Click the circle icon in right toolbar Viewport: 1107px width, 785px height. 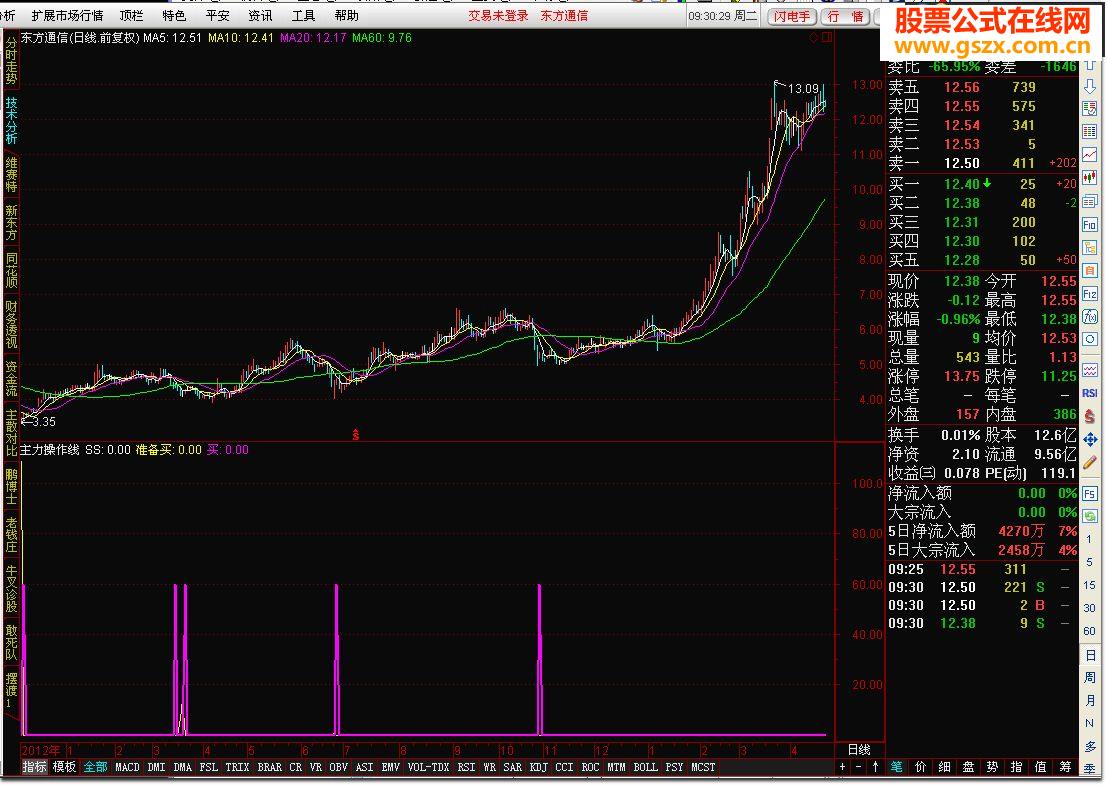tap(1089, 340)
